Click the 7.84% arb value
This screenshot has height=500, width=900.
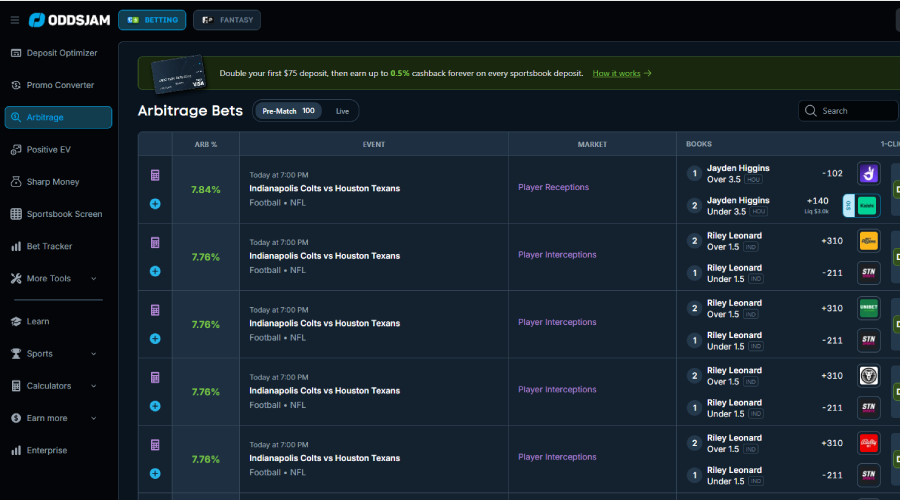(205, 189)
